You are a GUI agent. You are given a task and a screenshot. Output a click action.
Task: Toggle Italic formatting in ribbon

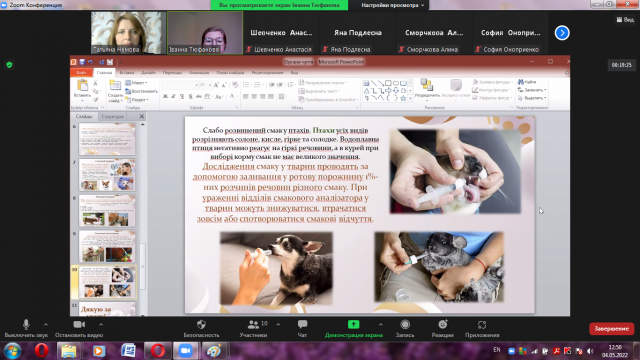click(173, 97)
